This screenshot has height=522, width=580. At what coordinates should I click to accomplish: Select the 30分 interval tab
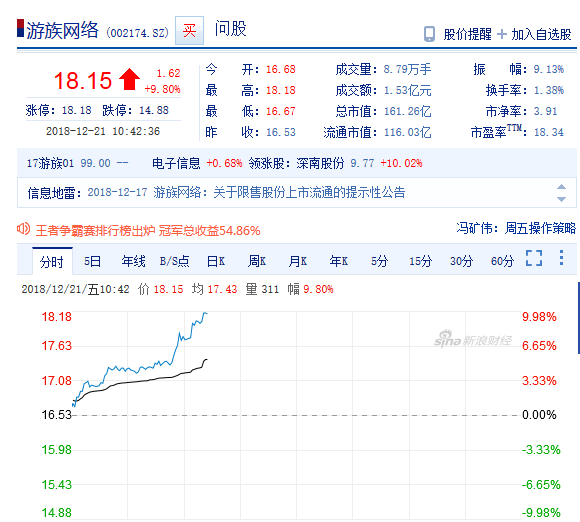pyautogui.click(x=462, y=262)
